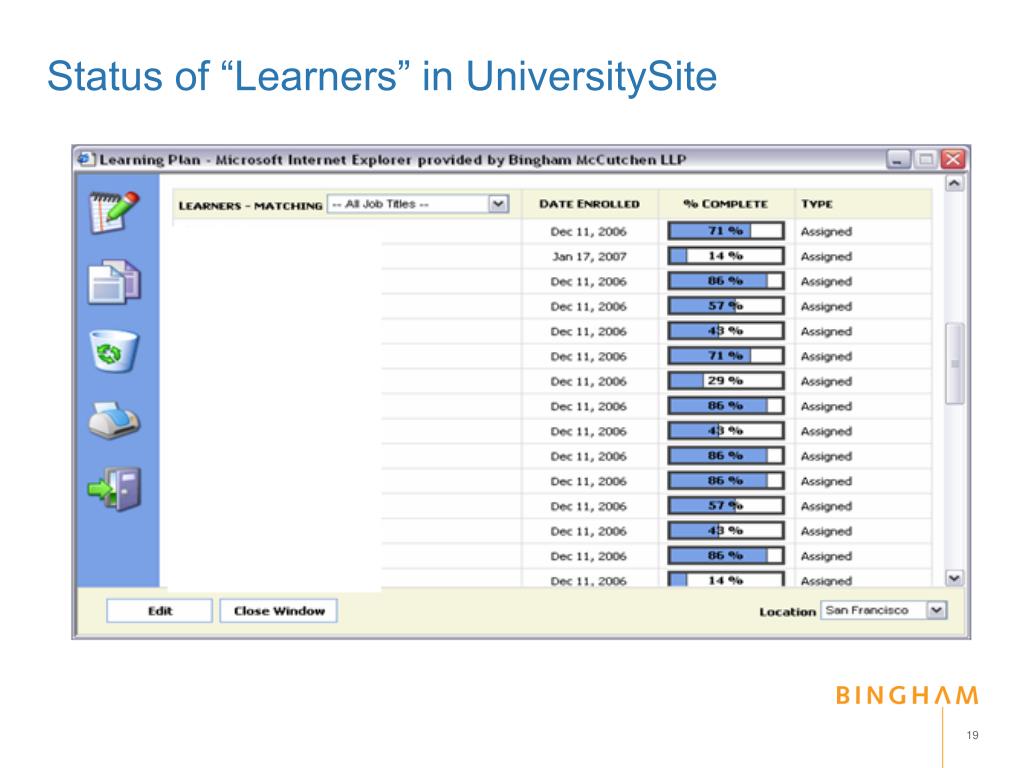Click the Internet Explorer title bar icon
The height and width of the screenshot is (768, 1024).
85,159
